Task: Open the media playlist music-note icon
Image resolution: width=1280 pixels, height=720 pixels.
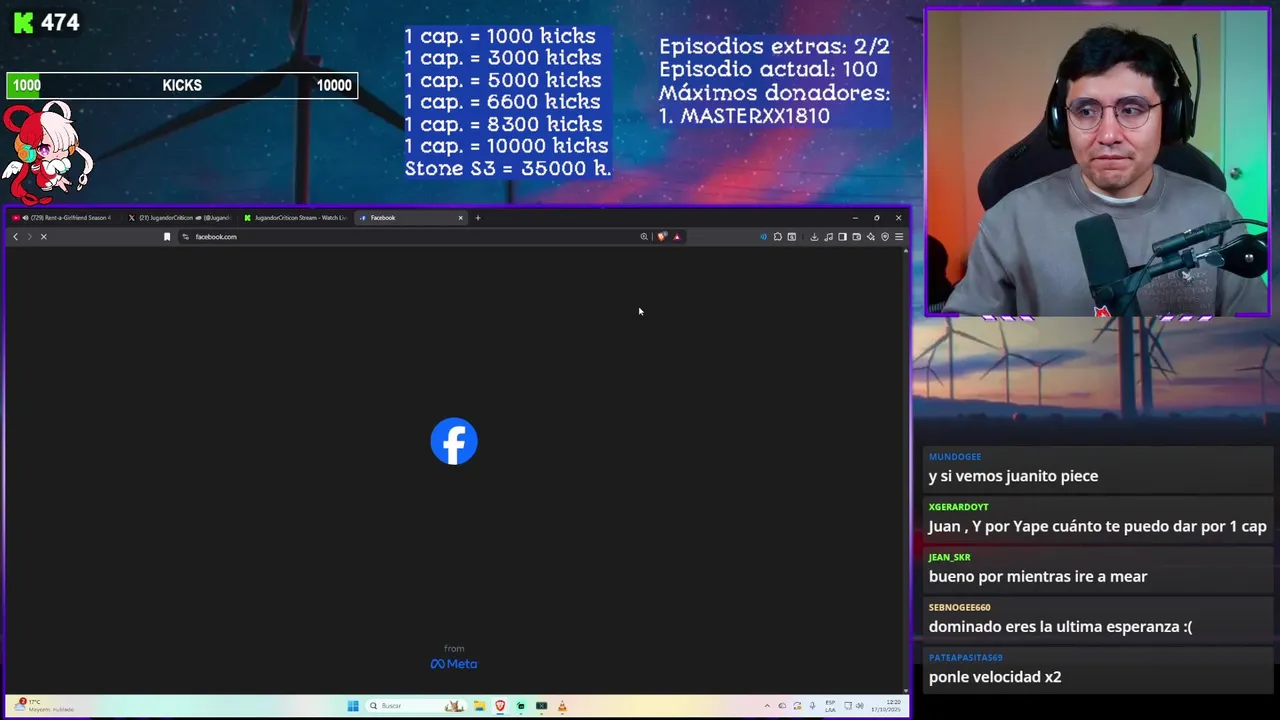Action: pyautogui.click(x=828, y=237)
